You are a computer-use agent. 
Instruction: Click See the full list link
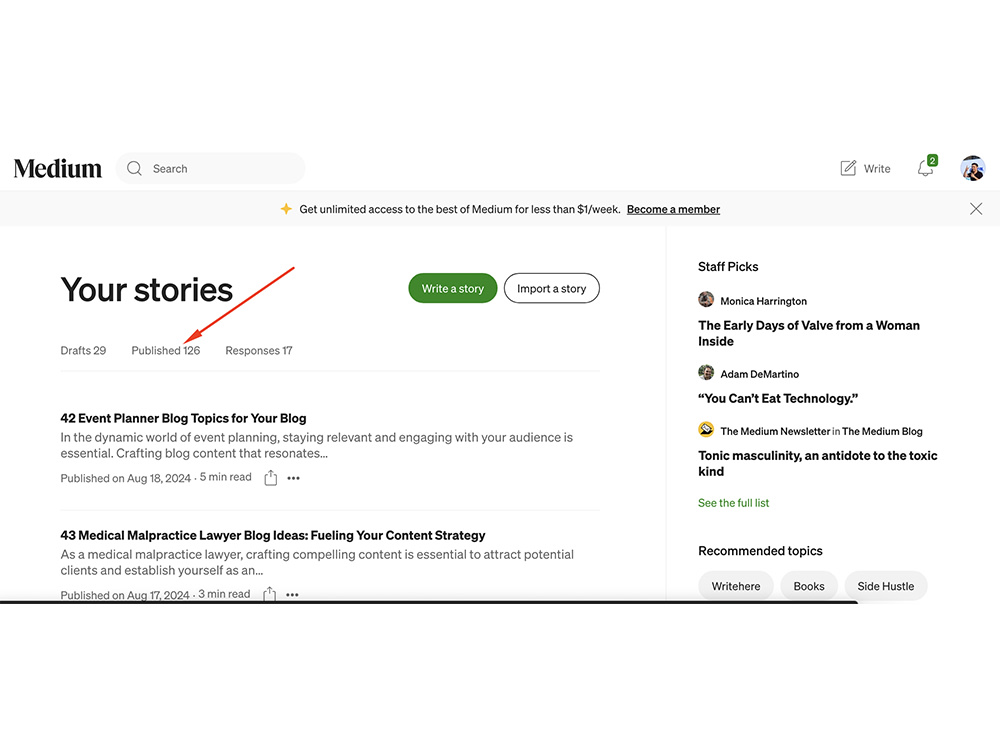(x=733, y=503)
